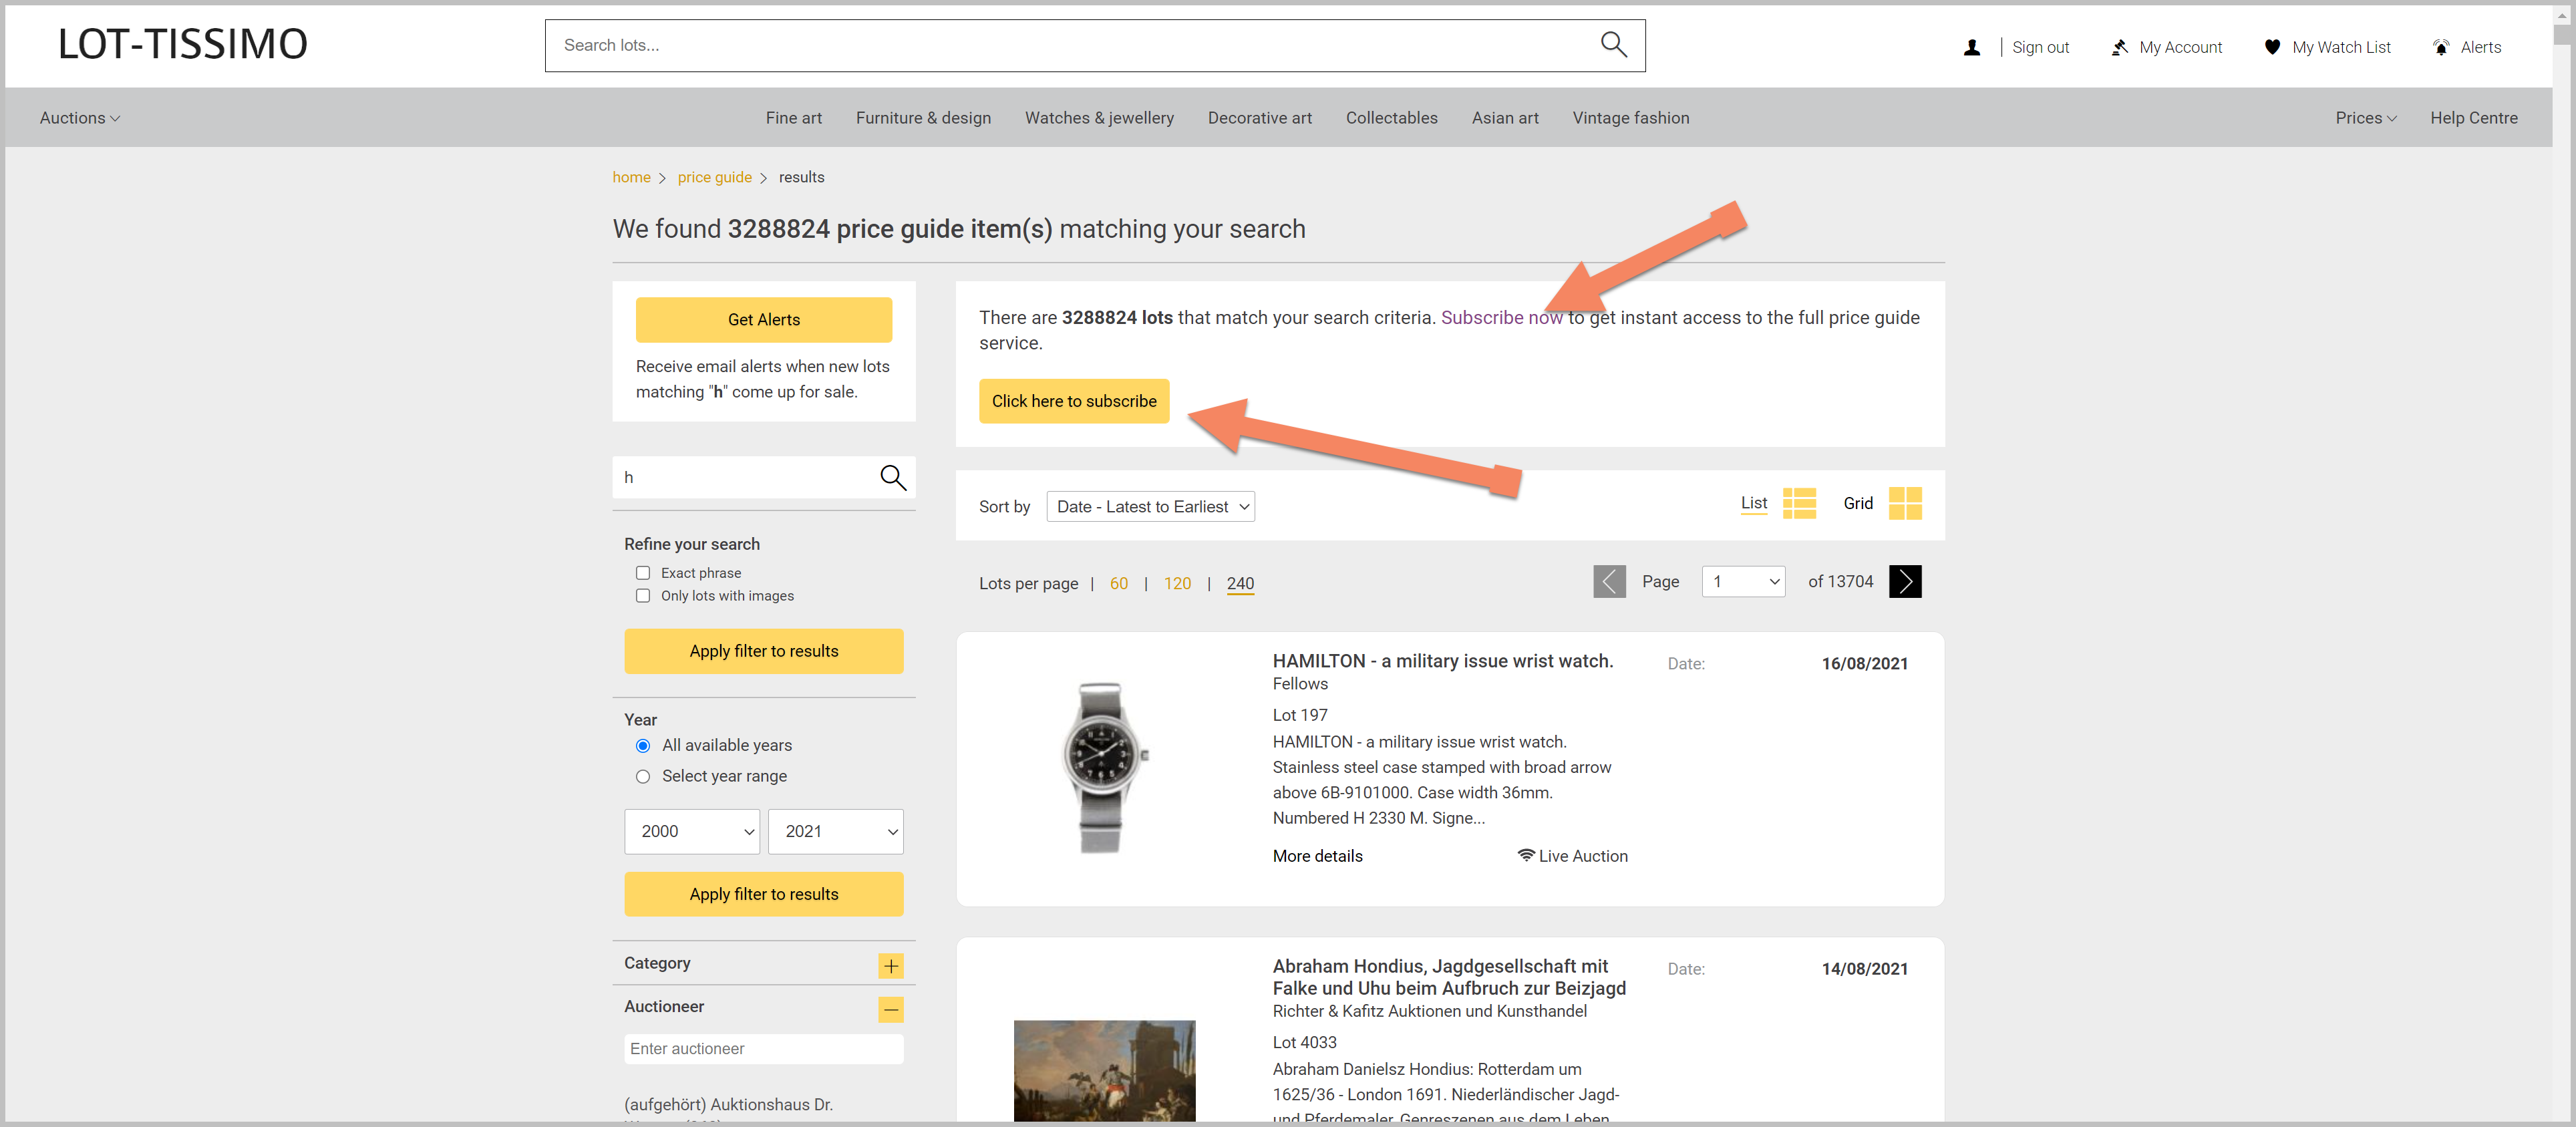2576x1127 pixels.
Task: Click the Get Alerts button
Action: [764, 320]
